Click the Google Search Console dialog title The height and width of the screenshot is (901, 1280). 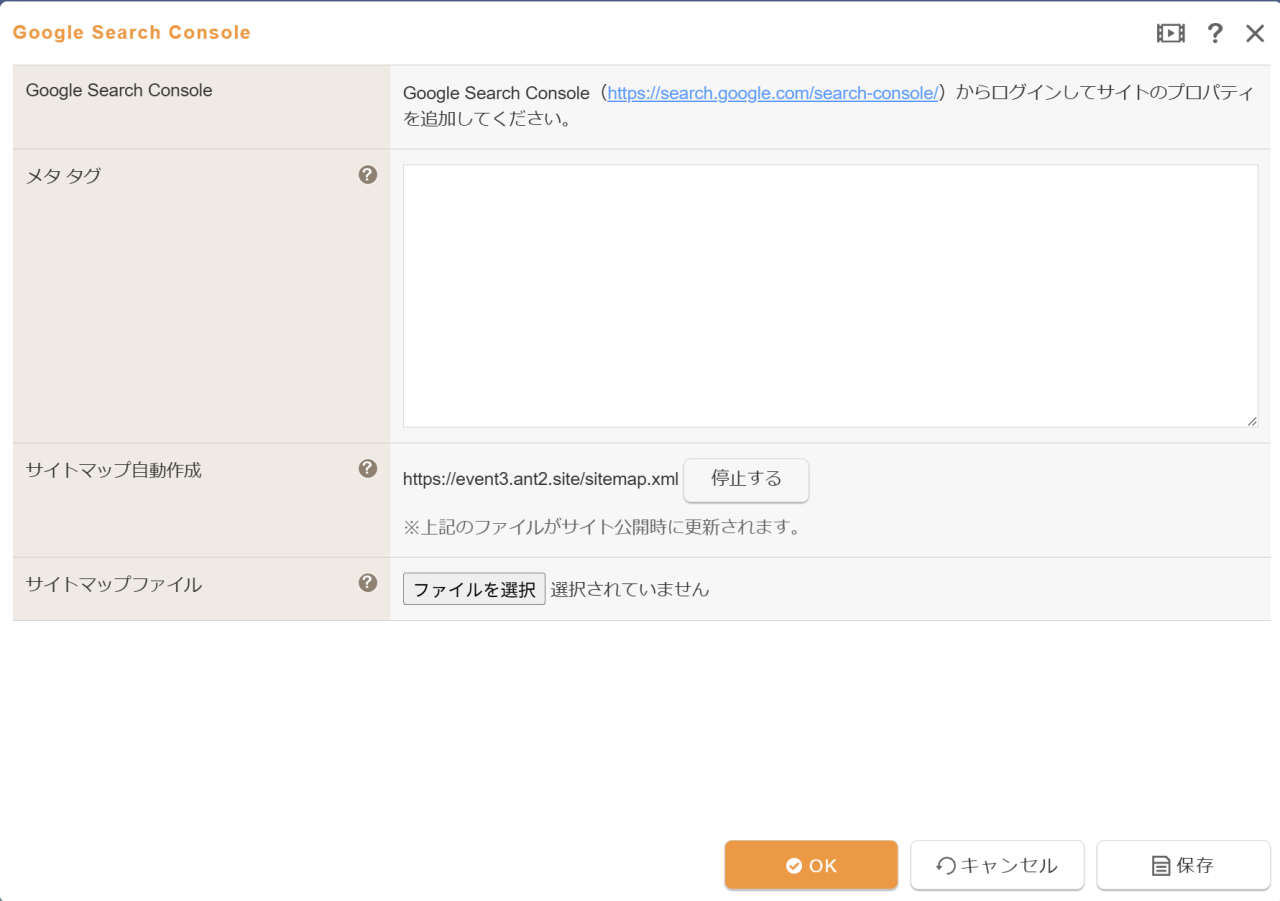tap(131, 32)
